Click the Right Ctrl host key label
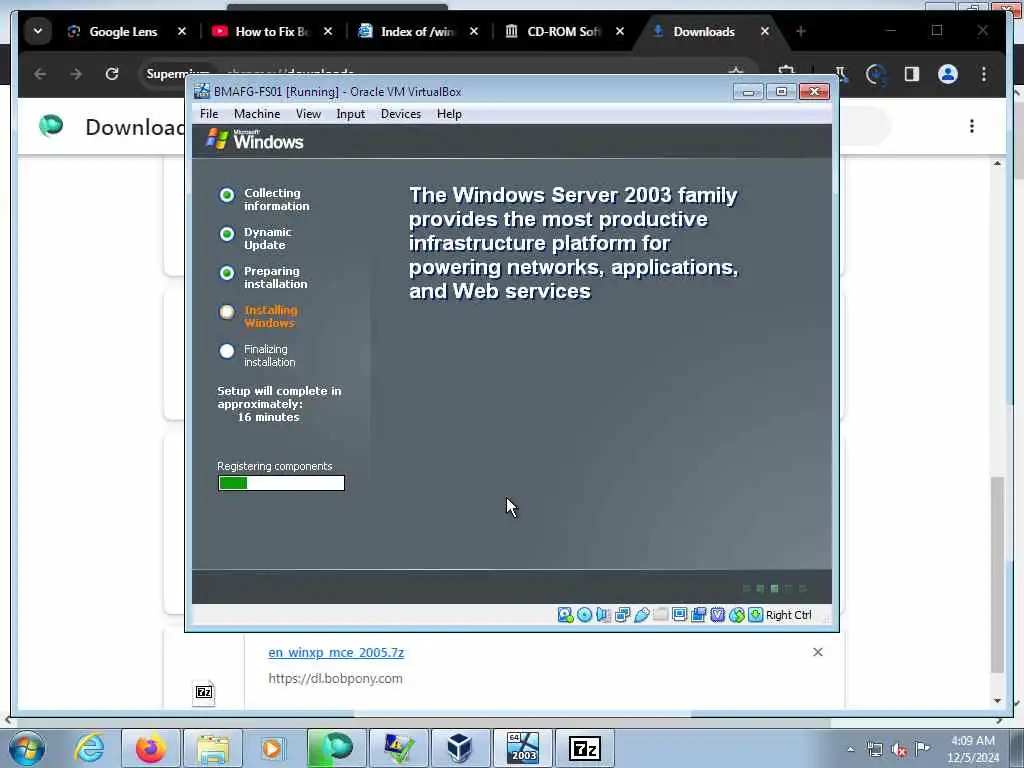This screenshot has width=1024, height=768. point(788,615)
